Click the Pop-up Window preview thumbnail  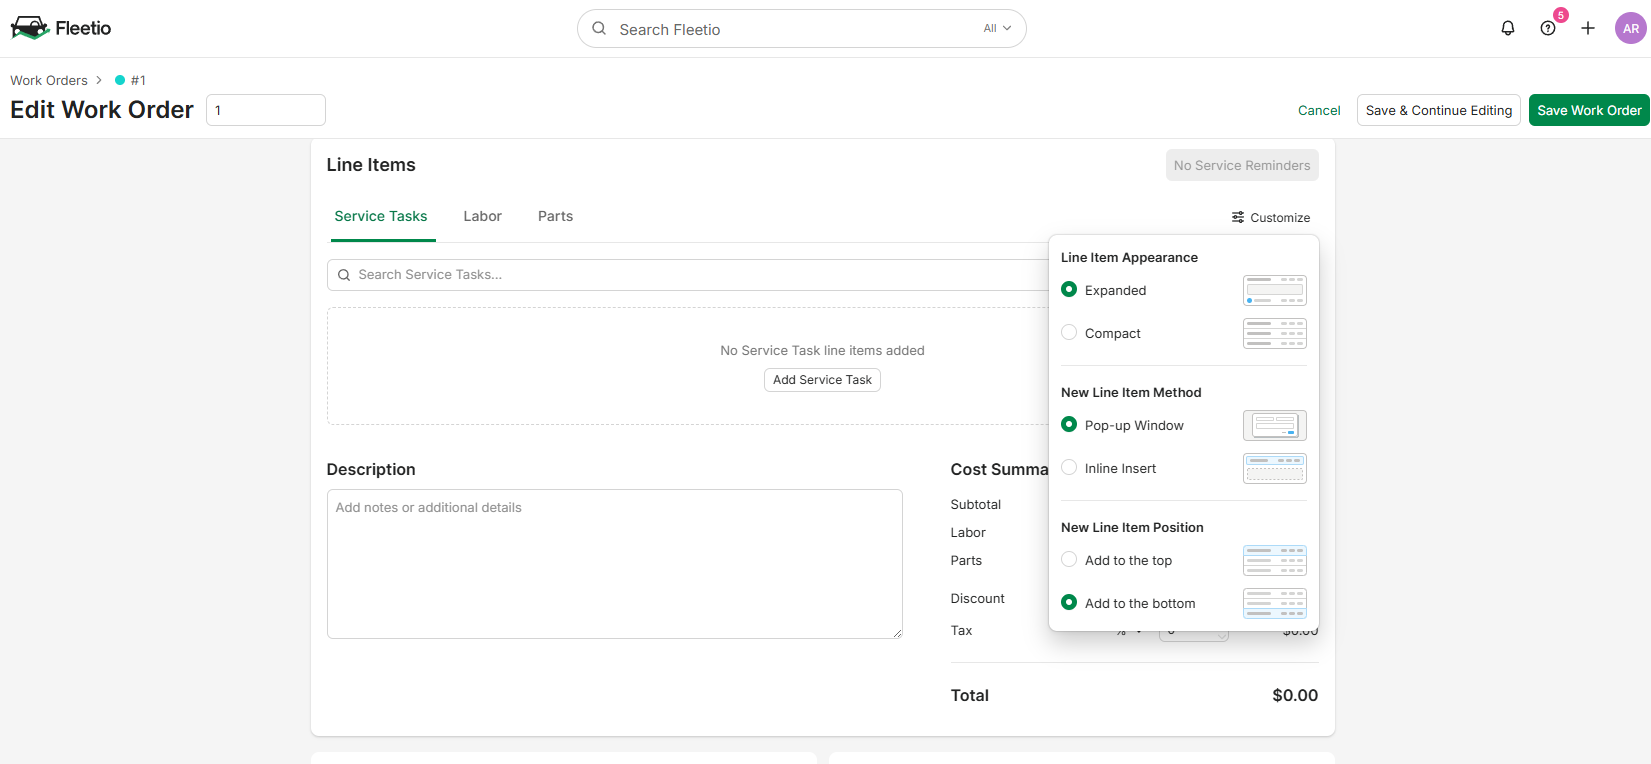point(1275,425)
